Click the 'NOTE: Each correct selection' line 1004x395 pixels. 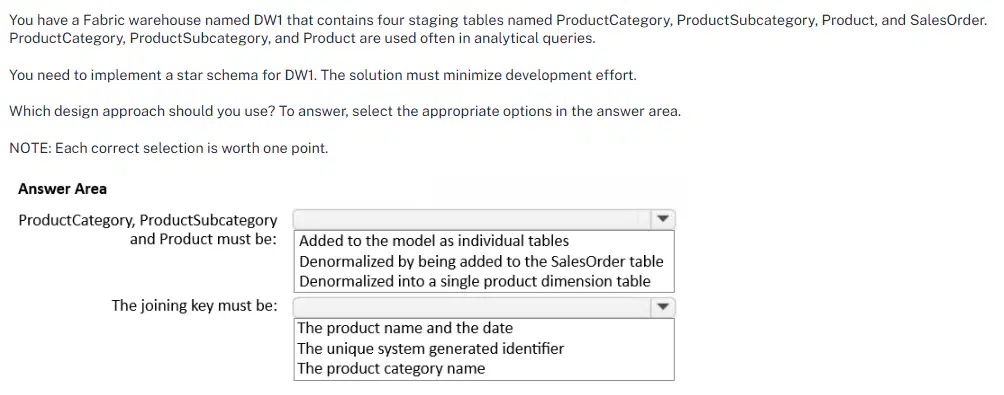168,149
